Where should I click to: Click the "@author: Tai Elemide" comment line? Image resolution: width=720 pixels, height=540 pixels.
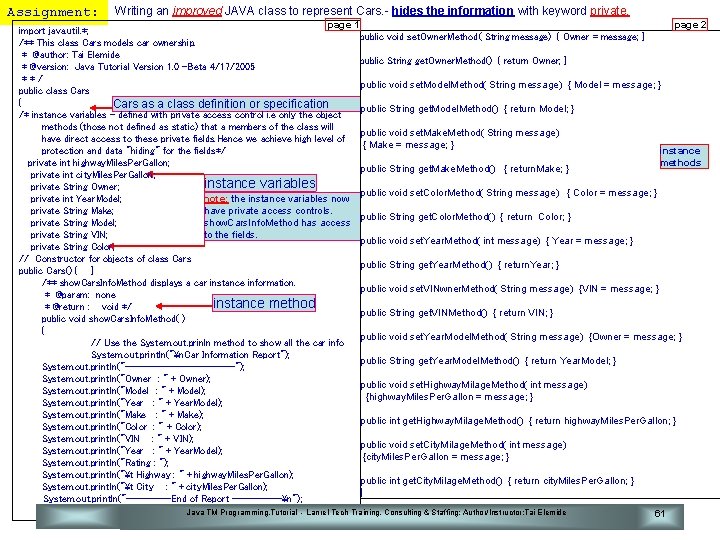coord(71,55)
